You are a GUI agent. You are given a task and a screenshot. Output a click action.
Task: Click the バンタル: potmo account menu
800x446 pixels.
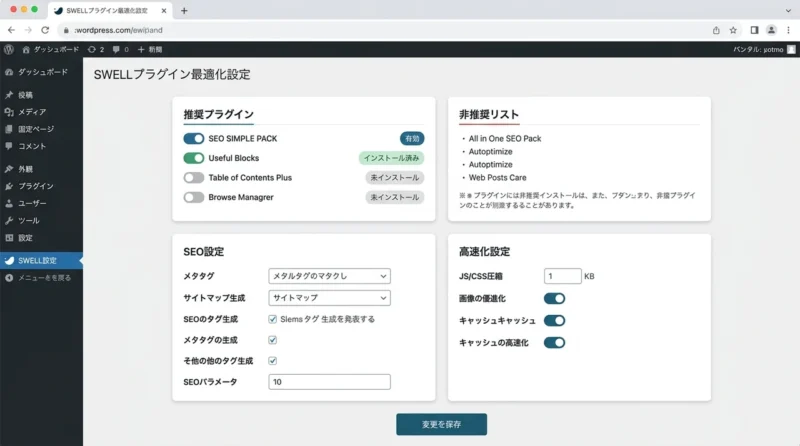pyautogui.click(x=764, y=49)
